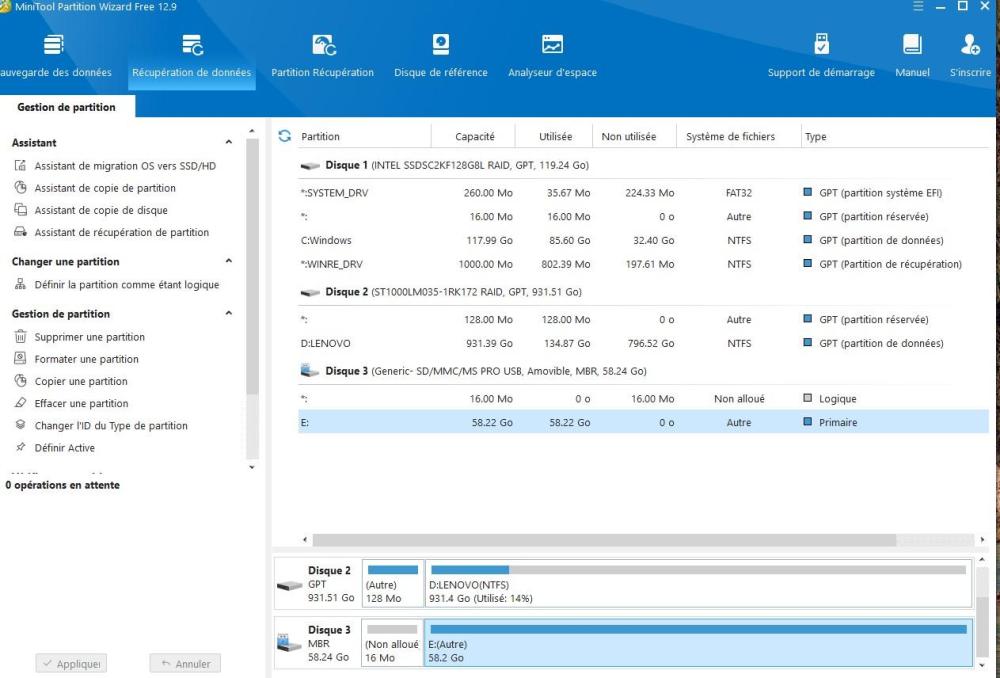Launch Partition Récupération from the toolbar
This screenshot has width=1000, height=678.
322,54
